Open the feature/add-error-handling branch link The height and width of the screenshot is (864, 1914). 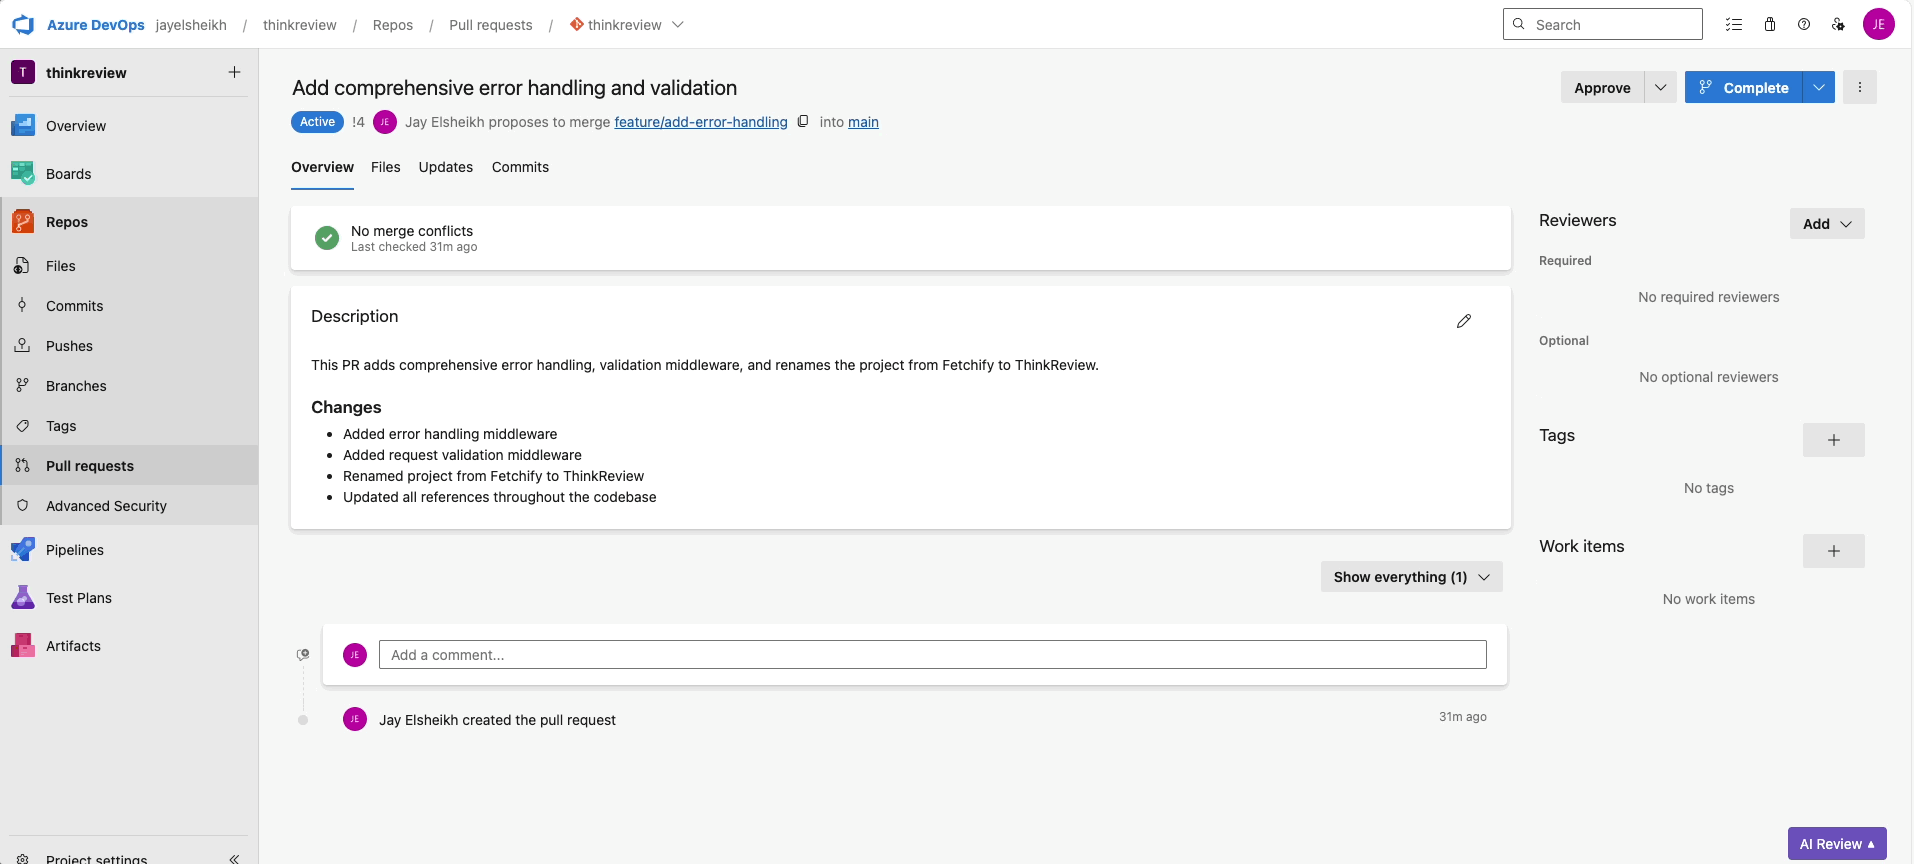[x=700, y=122]
